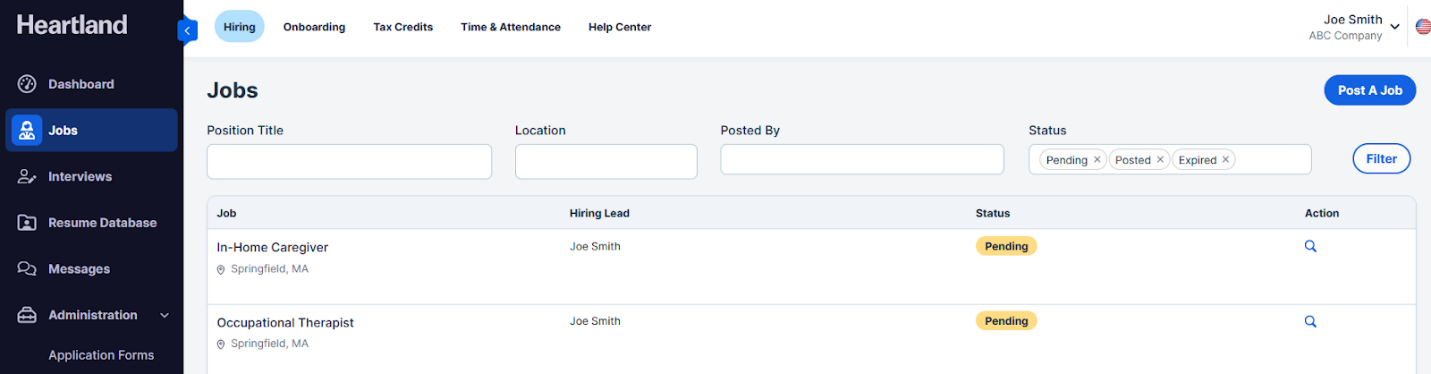Click the Interviews person icon in sidebar
Image resolution: width=1431 pixels, height=374 pixels.
point(27,177)
